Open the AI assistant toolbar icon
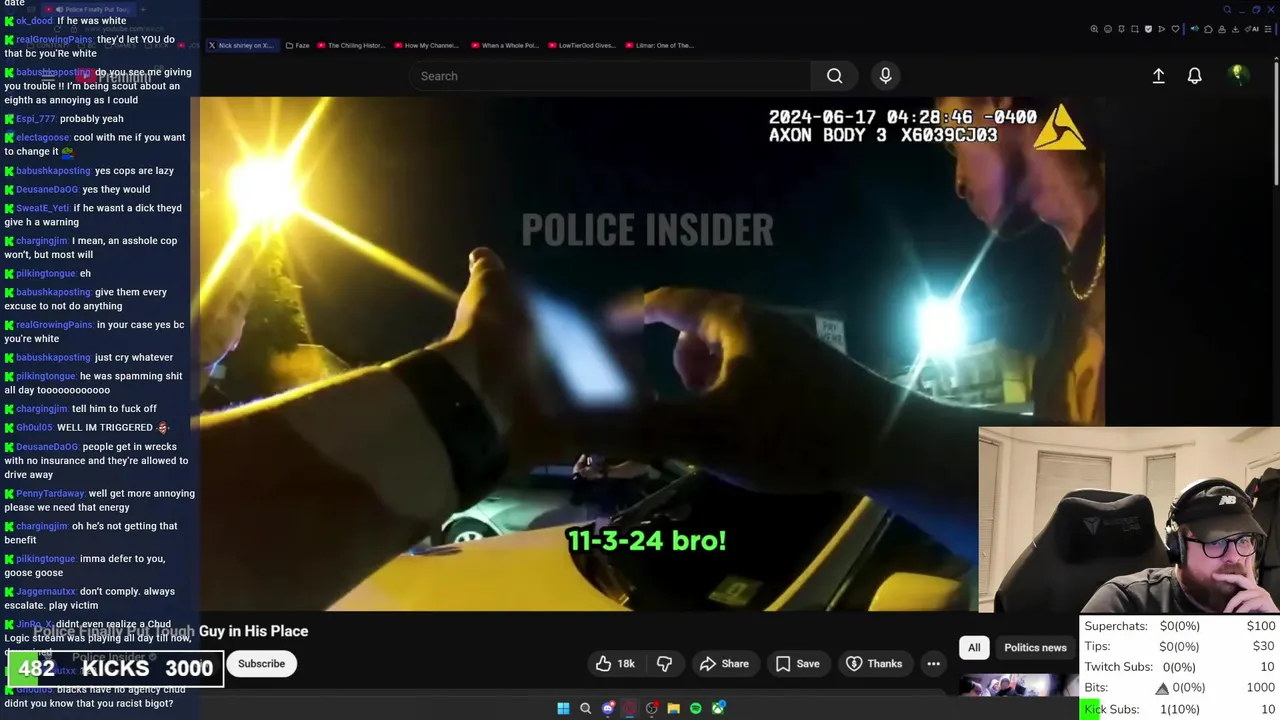Screen dimensions: 1280x720 pos(1252,29)
